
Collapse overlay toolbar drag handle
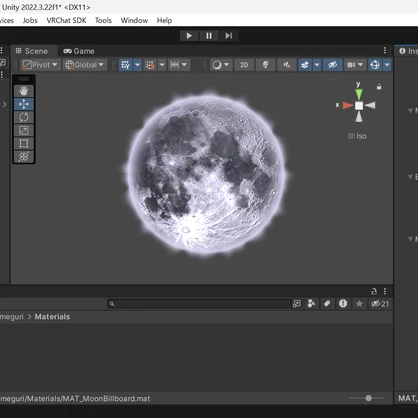tap(24, 79)
